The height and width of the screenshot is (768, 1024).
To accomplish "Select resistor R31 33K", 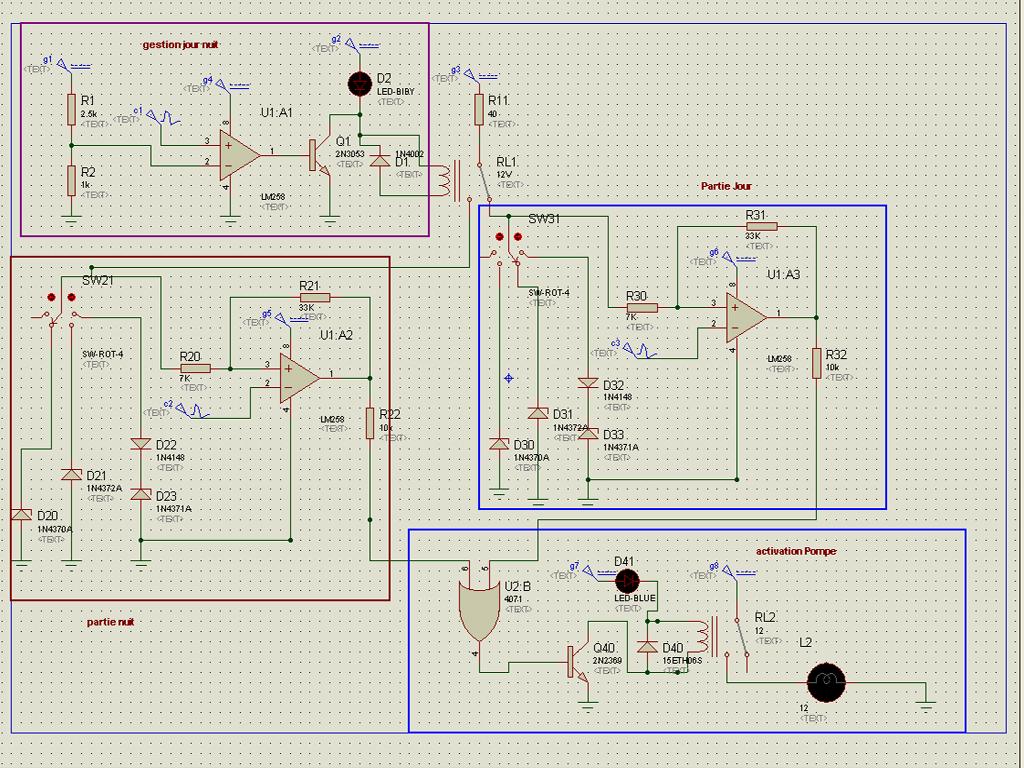I will click(761, 227).
